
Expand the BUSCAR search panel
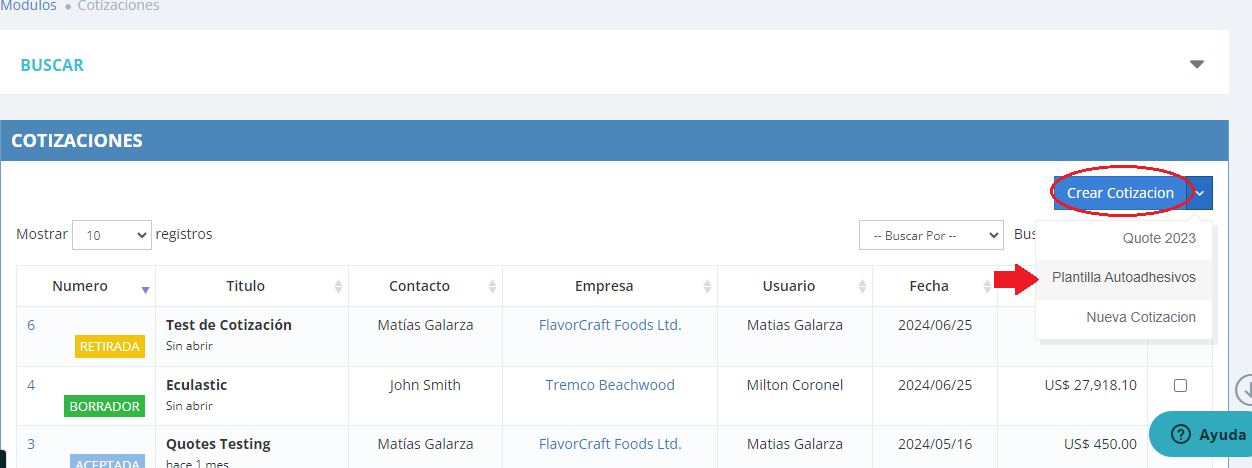1196,65
